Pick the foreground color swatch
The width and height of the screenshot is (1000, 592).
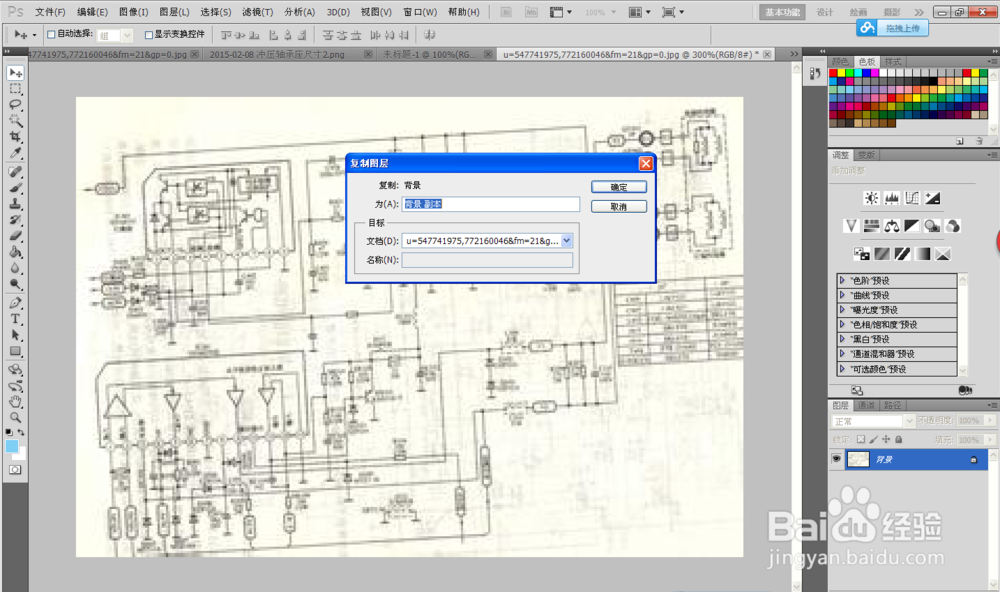click(x=12, y=446)
